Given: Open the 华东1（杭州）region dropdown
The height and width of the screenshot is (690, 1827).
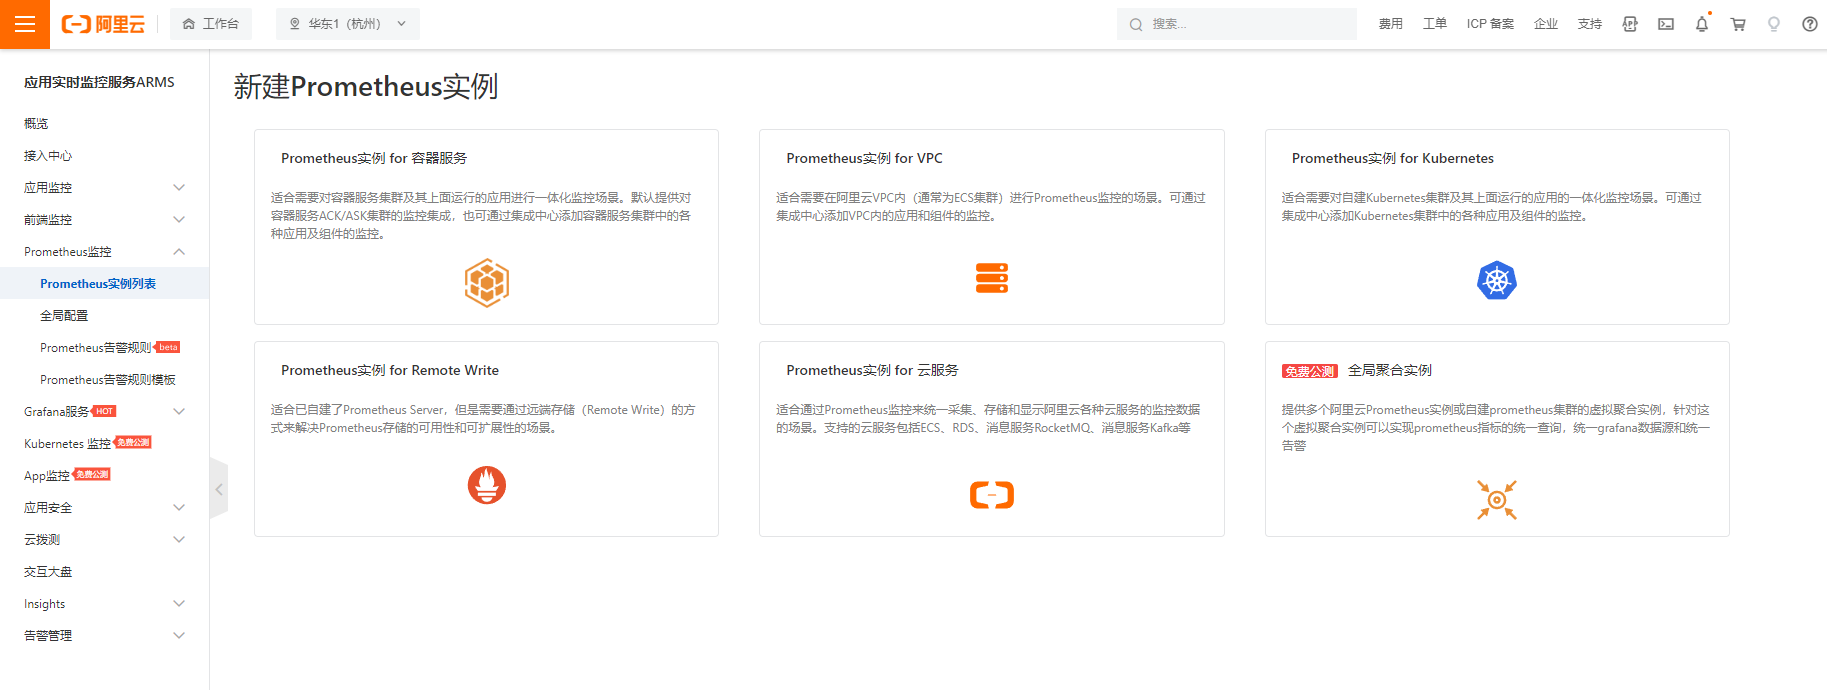Looking at the screenshot, I should 348,24.
